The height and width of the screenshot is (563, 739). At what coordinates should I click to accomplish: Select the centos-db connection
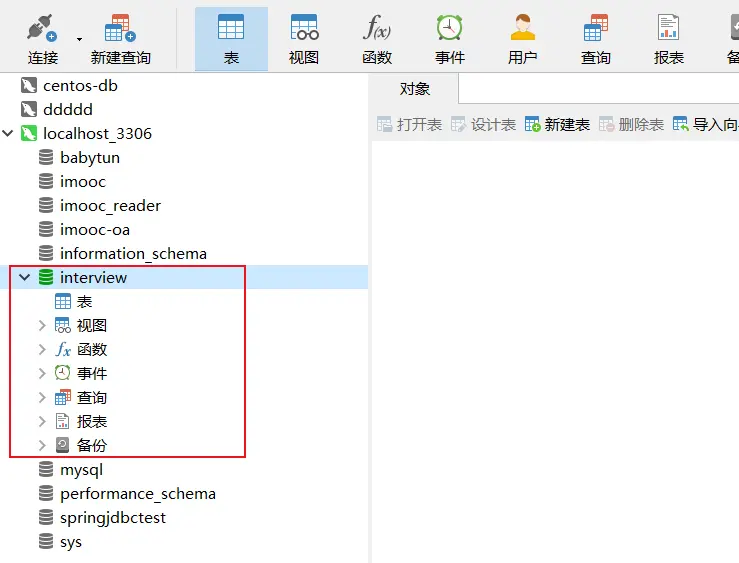point(80,86)
